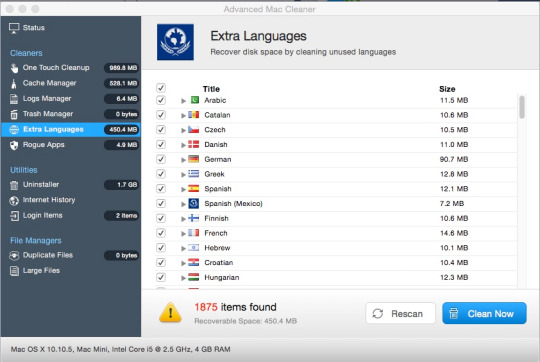Click the Duplicate Files icon

14,255
